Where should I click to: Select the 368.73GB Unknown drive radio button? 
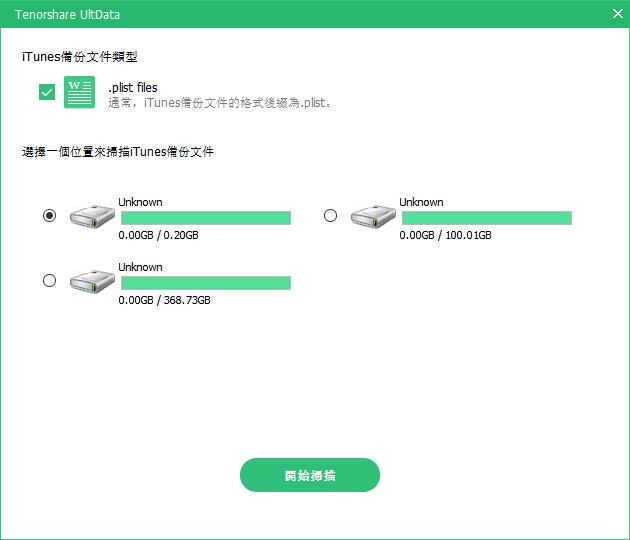pyautogui.click(x=49, y=280)
